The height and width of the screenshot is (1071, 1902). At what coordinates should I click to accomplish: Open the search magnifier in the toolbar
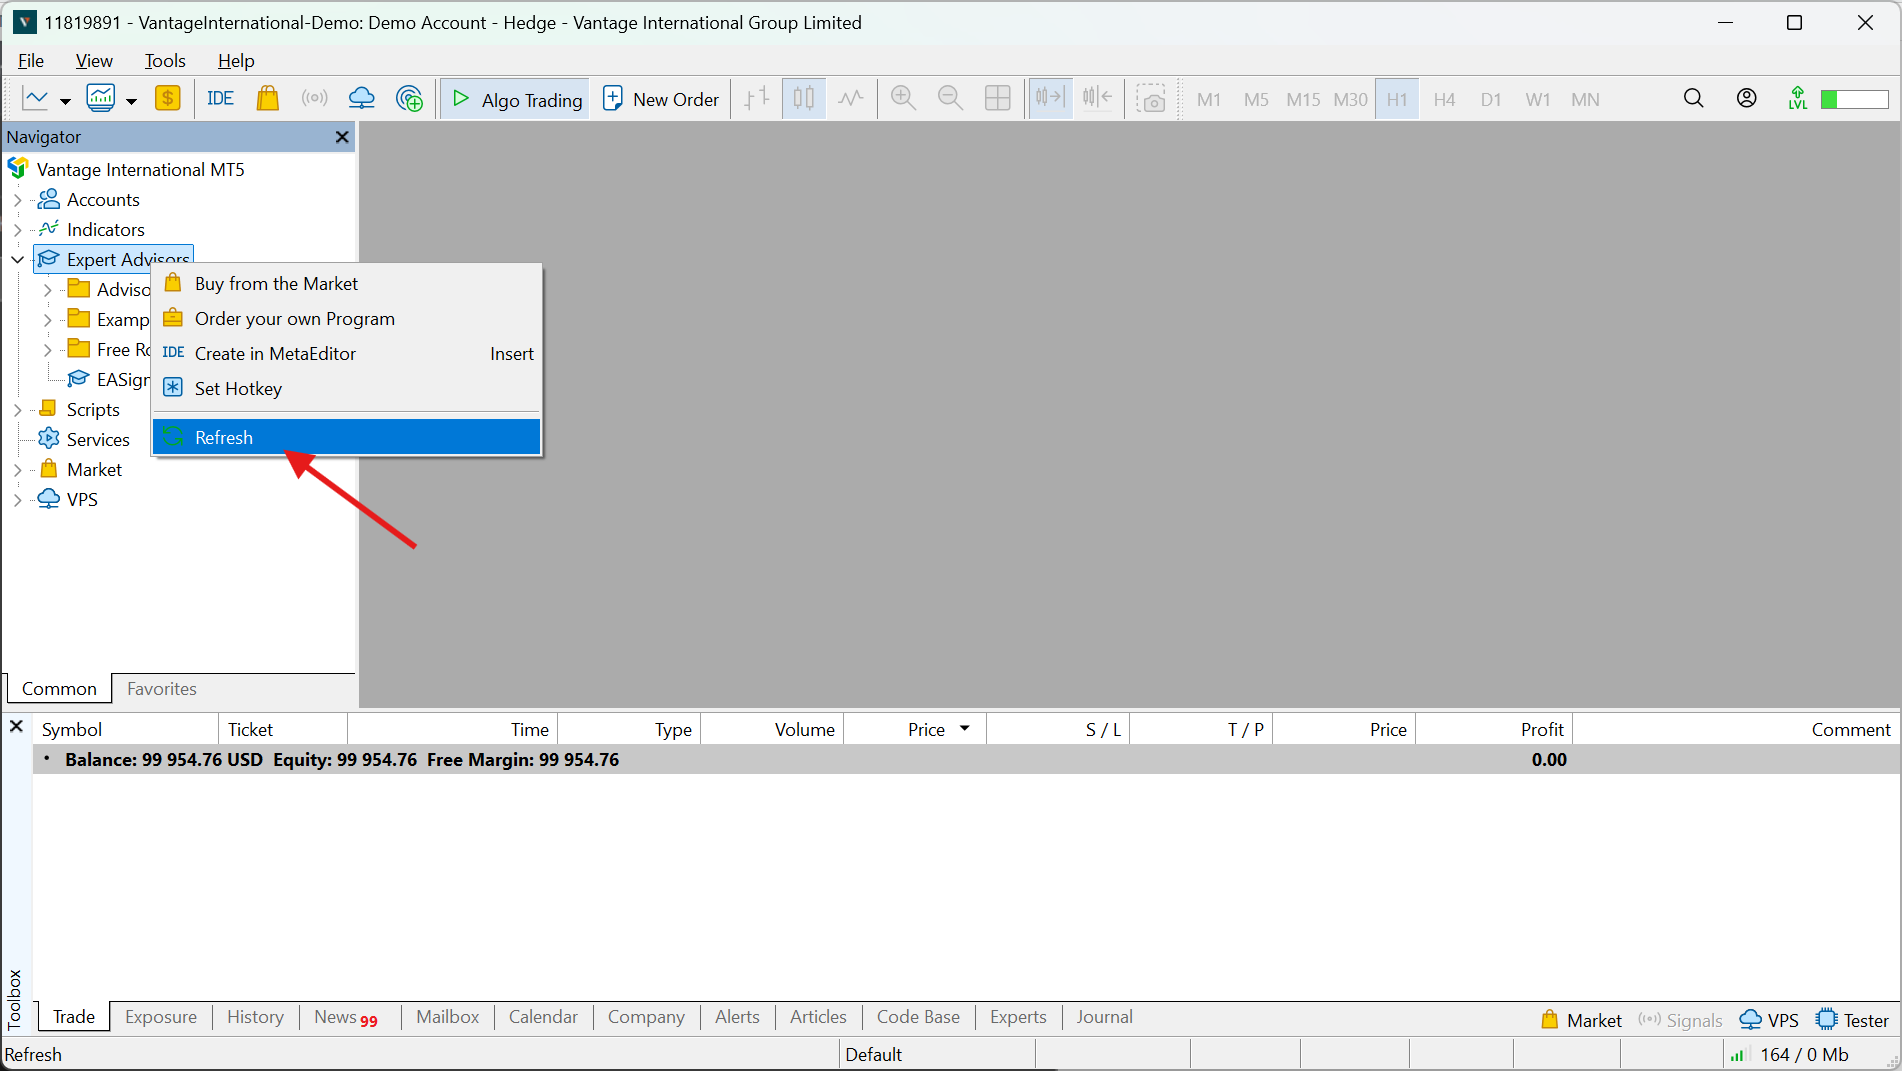(x=1694, y=98)
